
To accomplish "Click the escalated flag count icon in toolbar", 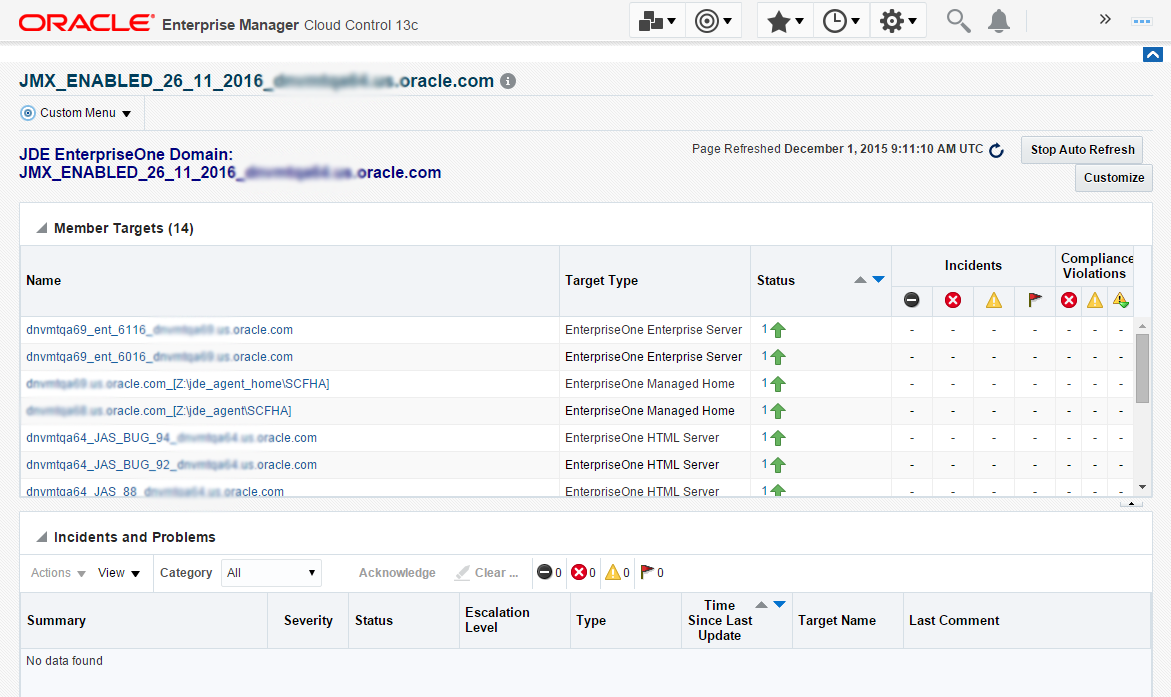I will [x=647, y=572].
